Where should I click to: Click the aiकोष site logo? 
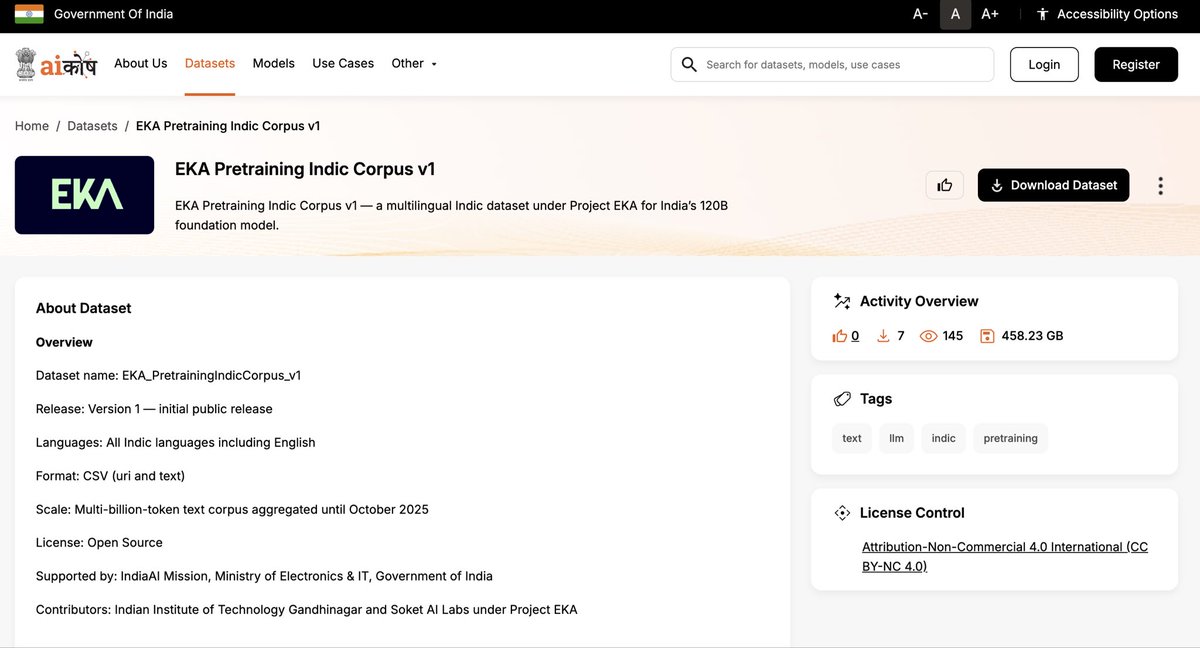(55, 63)
